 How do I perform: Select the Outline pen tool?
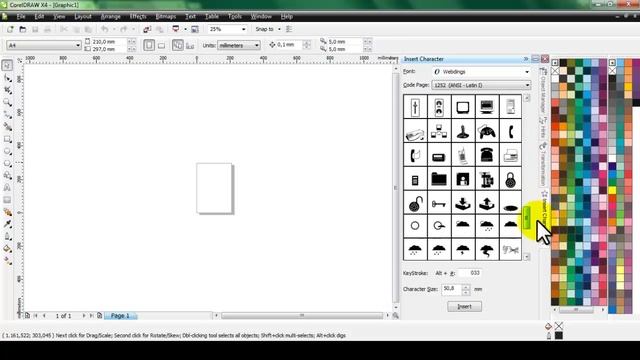(7, 236)
